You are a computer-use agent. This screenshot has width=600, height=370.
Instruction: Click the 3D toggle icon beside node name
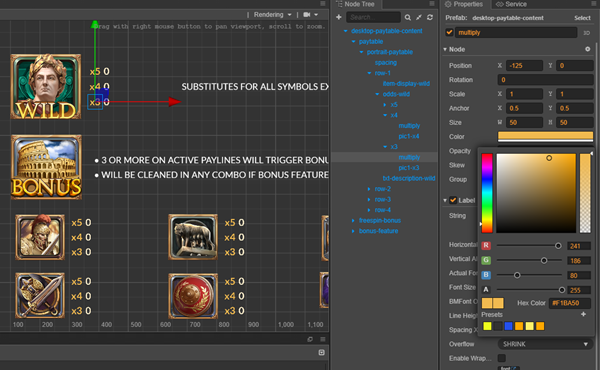click(586, 33)
